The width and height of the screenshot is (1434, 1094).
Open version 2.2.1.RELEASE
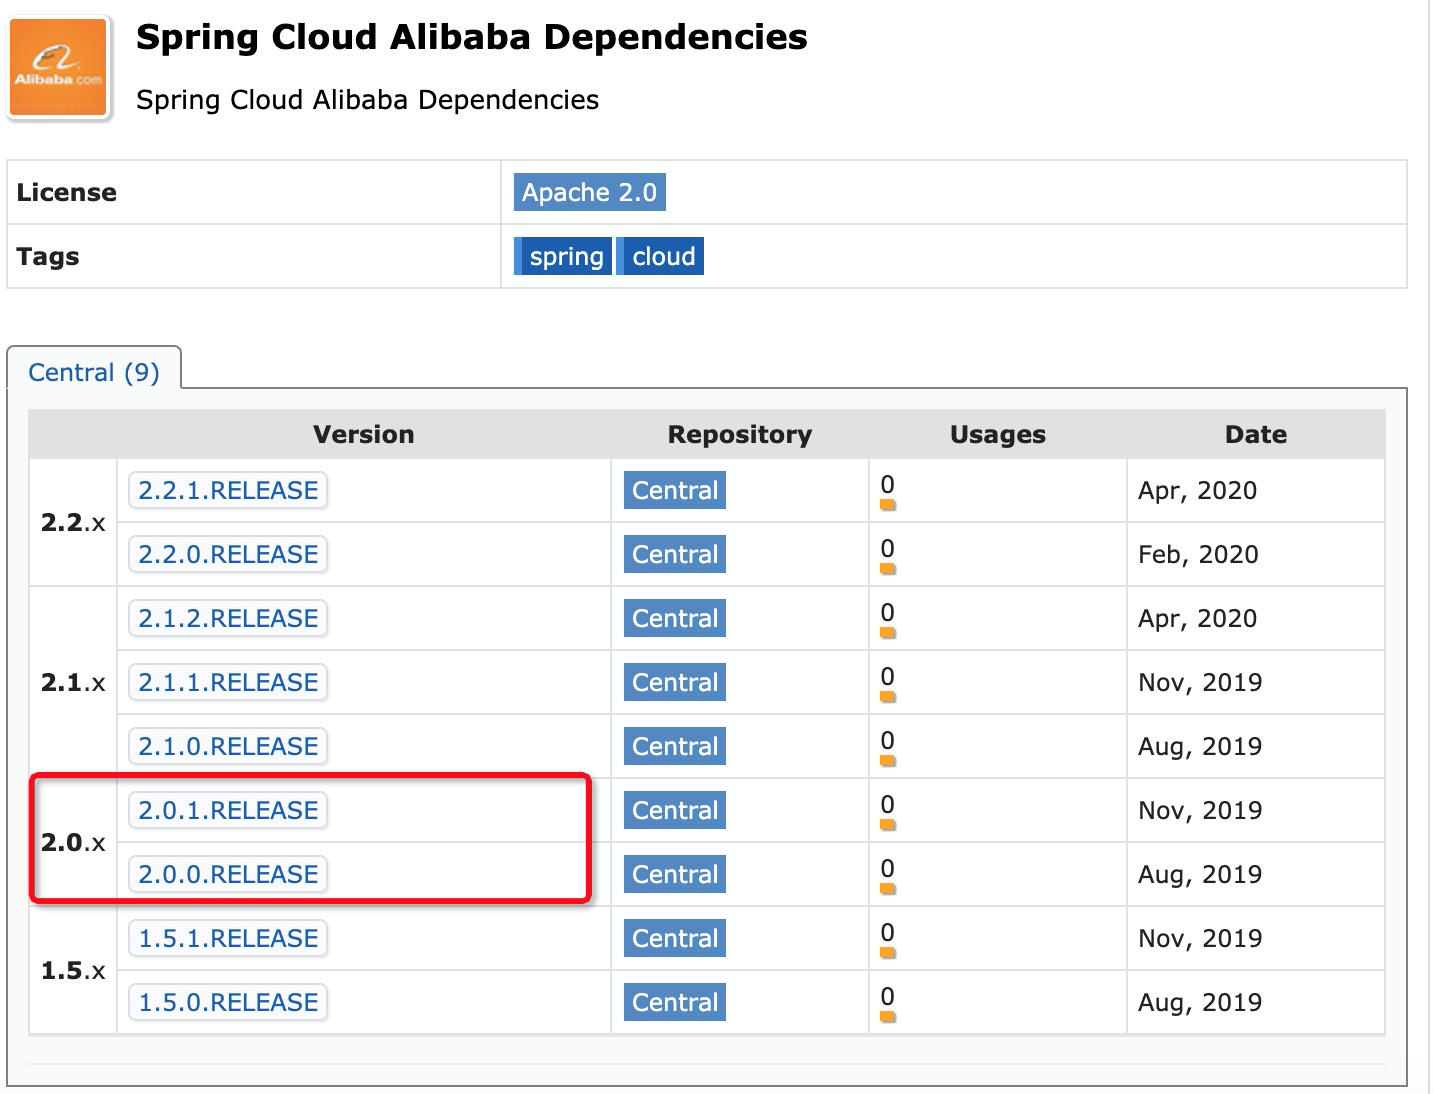tap(227, 490)
